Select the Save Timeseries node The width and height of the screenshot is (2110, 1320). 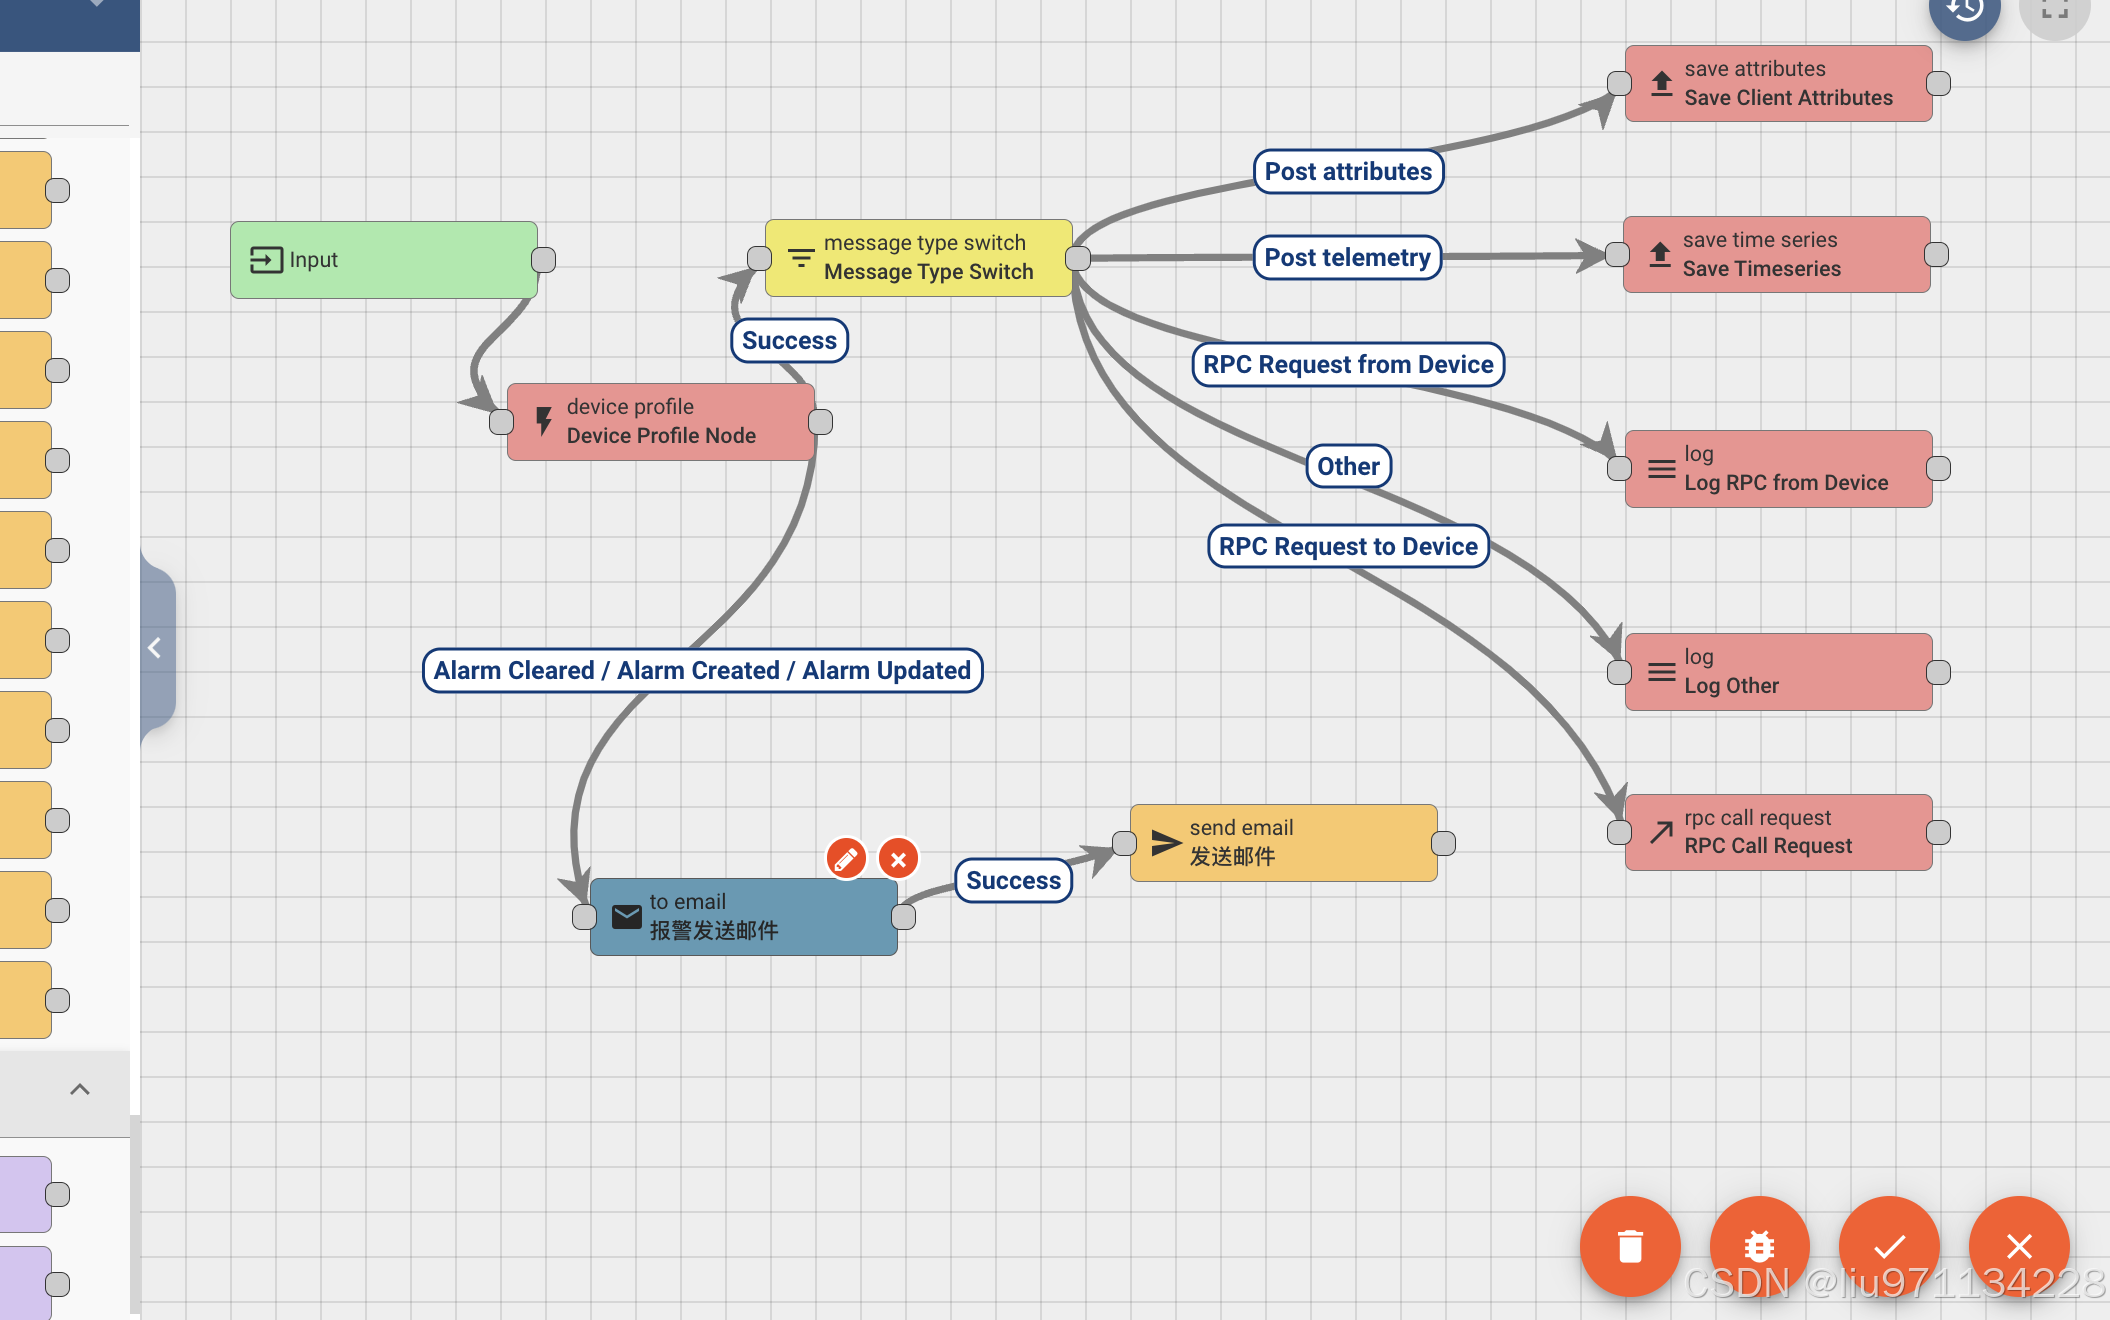(x=1776, y=255)
